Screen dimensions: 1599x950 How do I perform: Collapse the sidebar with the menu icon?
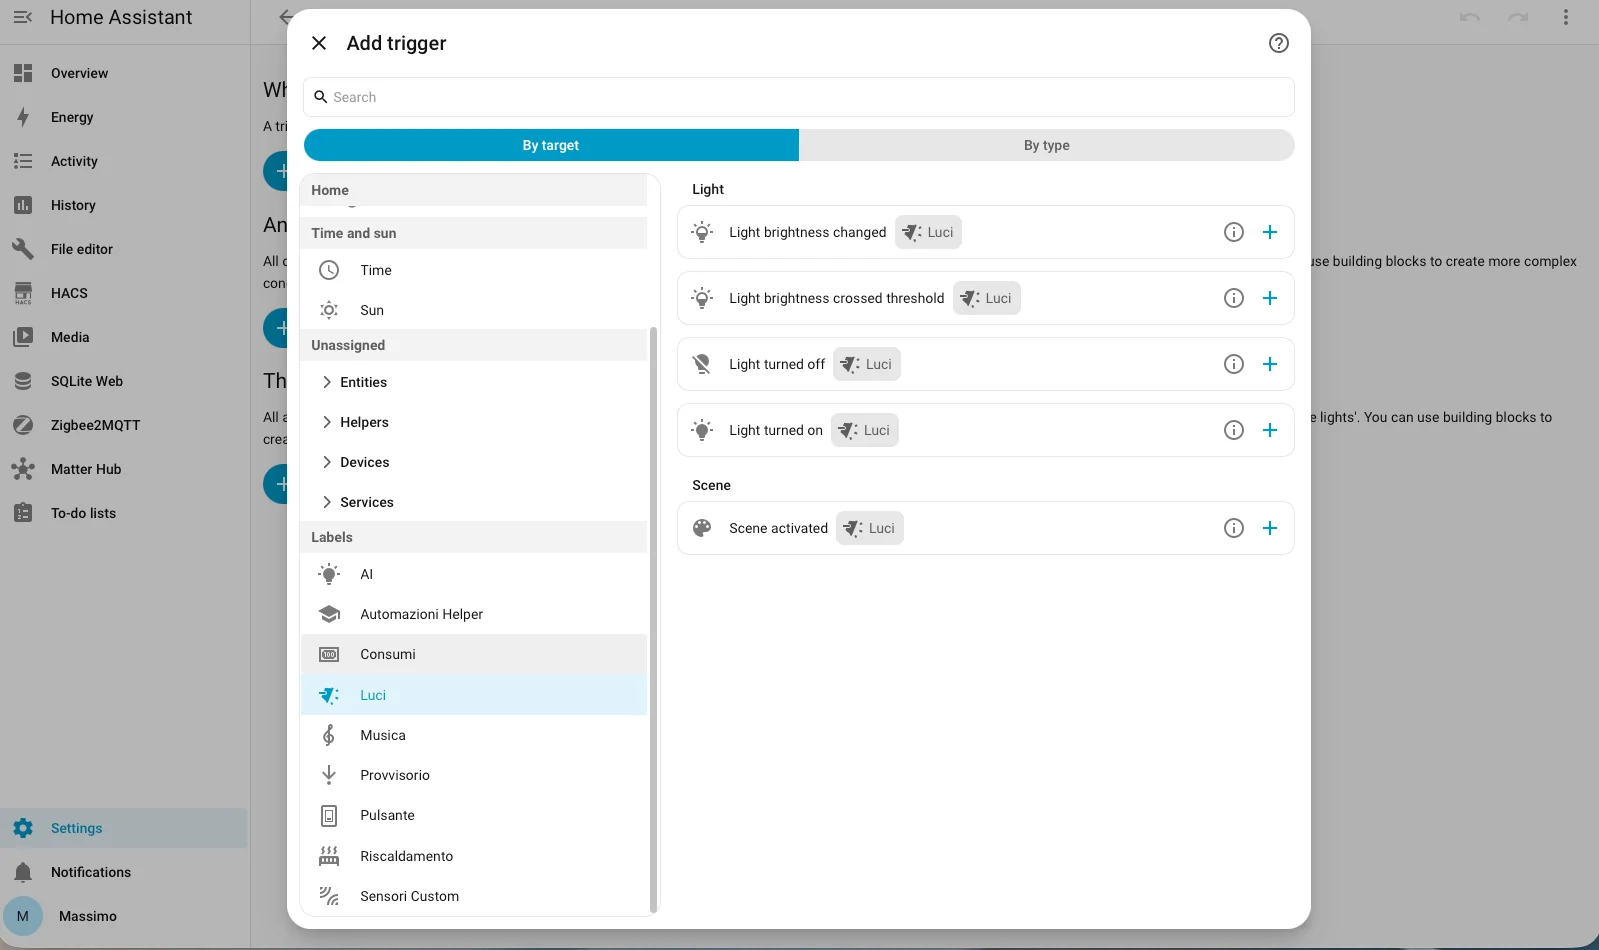tap(23, 17)
